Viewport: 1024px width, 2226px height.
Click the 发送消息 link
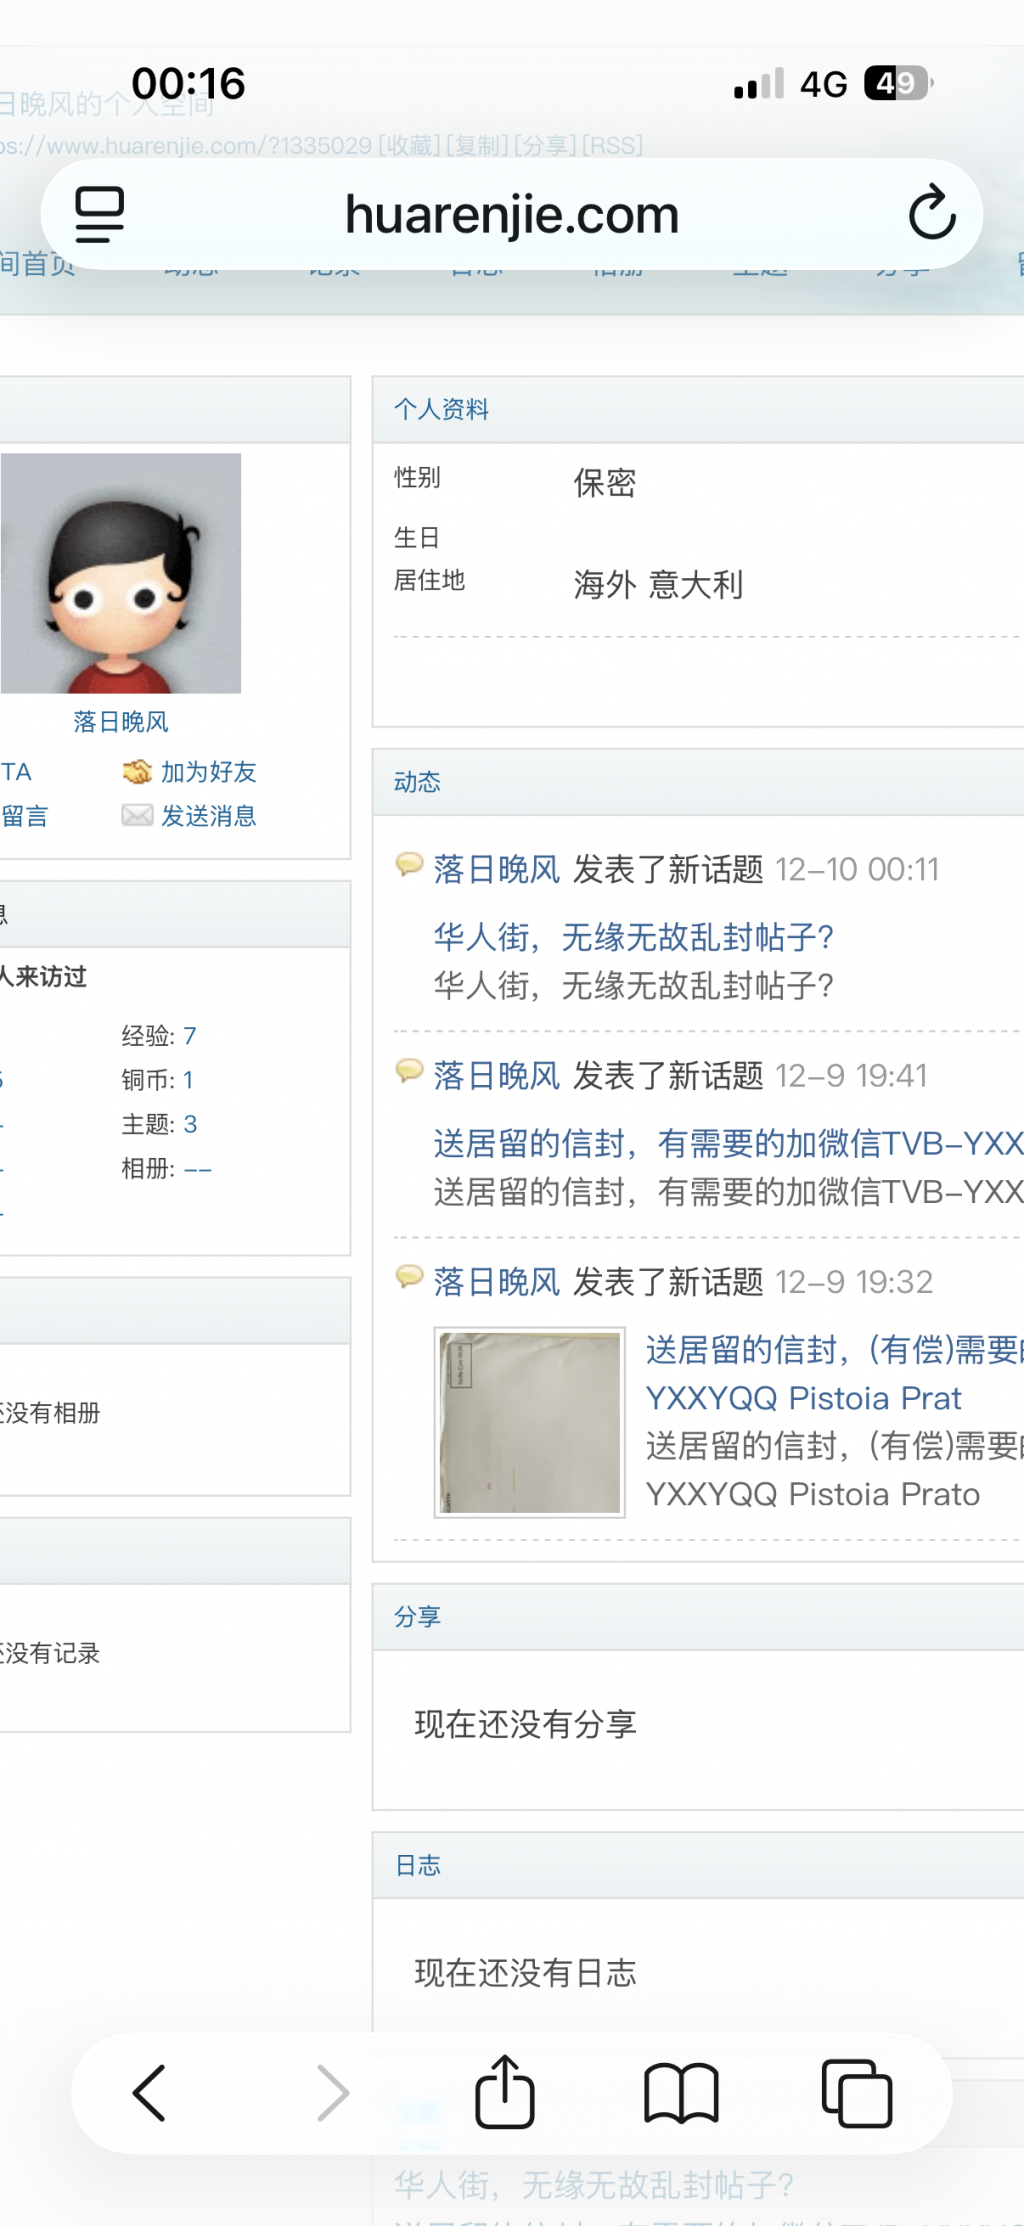(209, 816)
